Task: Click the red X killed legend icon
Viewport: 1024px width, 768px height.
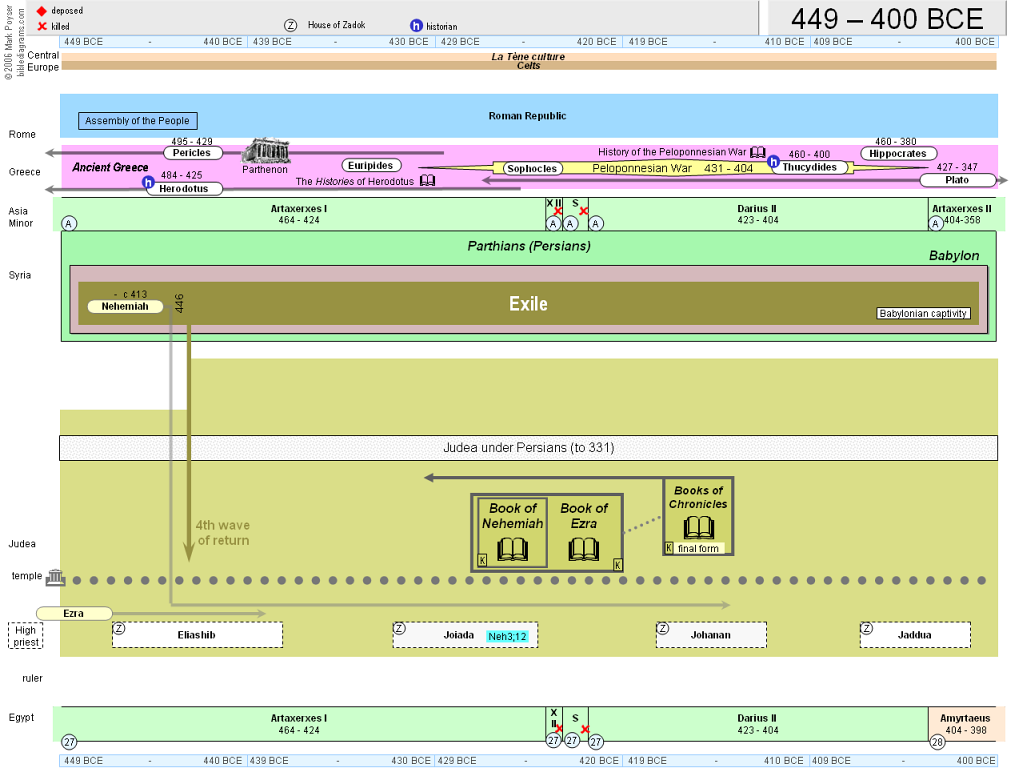Action: 42,26
